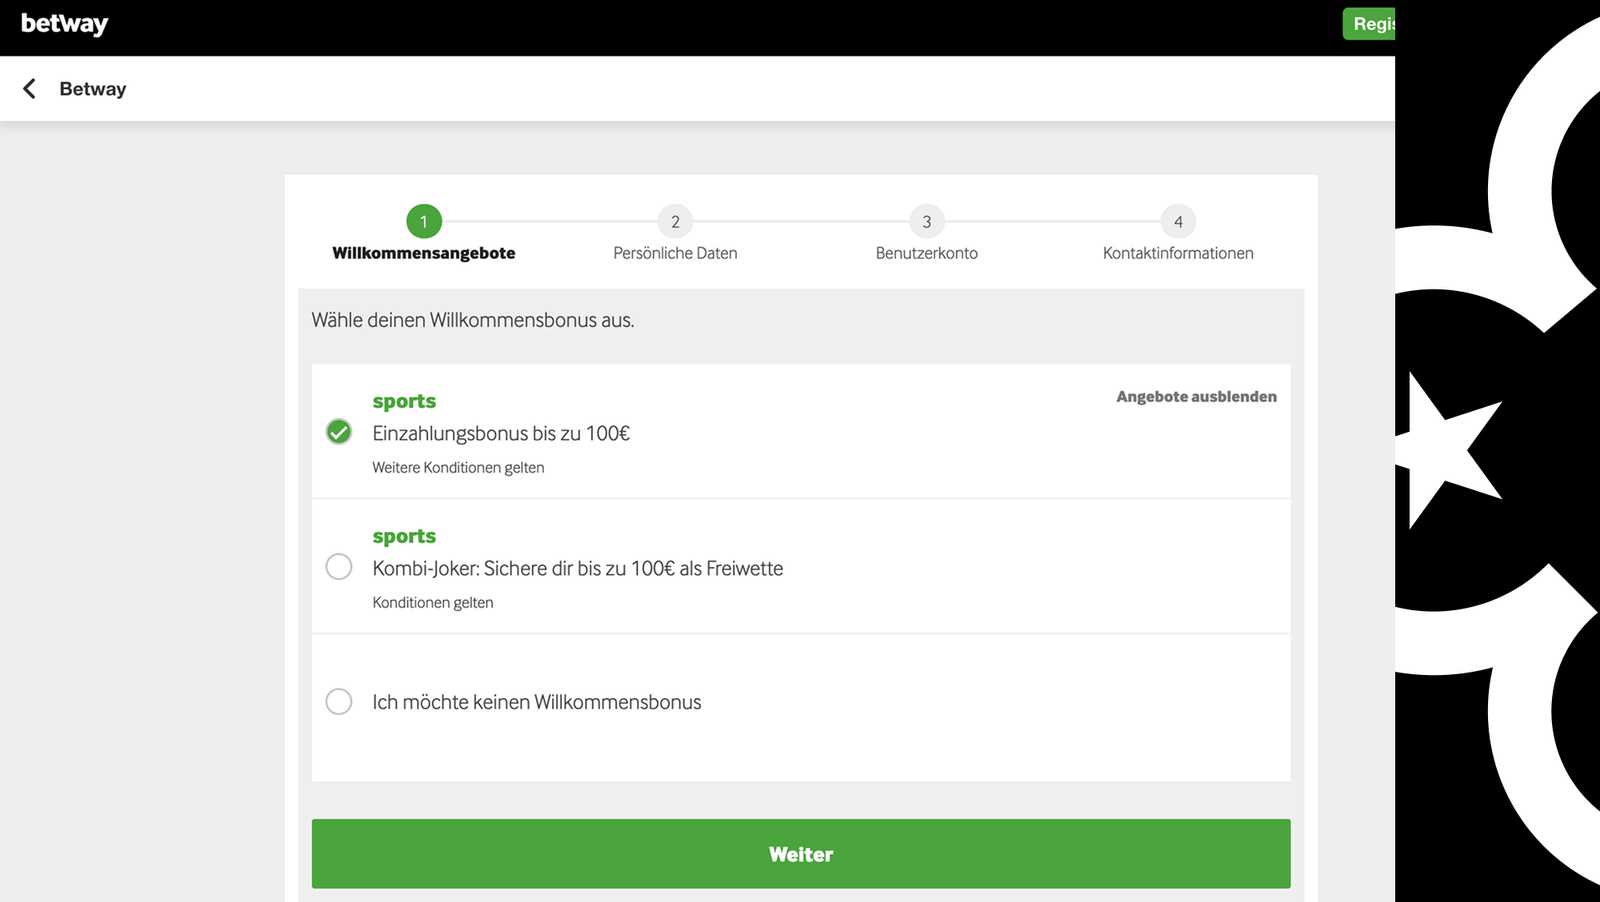
Task: Switch to the Persönliche Daten step label
Action: coord(675,254)
